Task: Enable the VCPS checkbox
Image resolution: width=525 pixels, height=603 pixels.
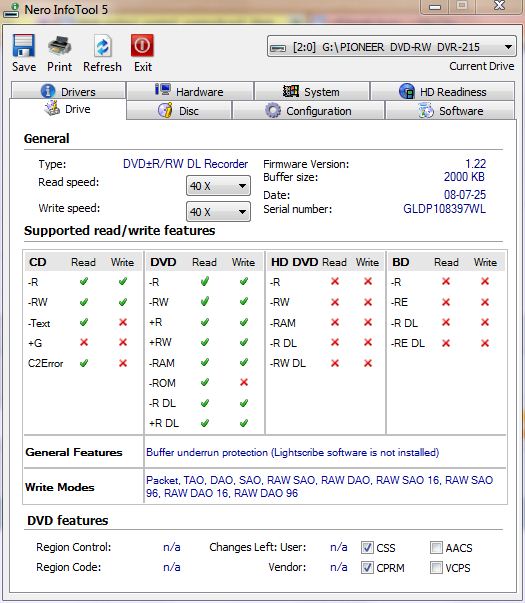Action: [x=436, y=567]
